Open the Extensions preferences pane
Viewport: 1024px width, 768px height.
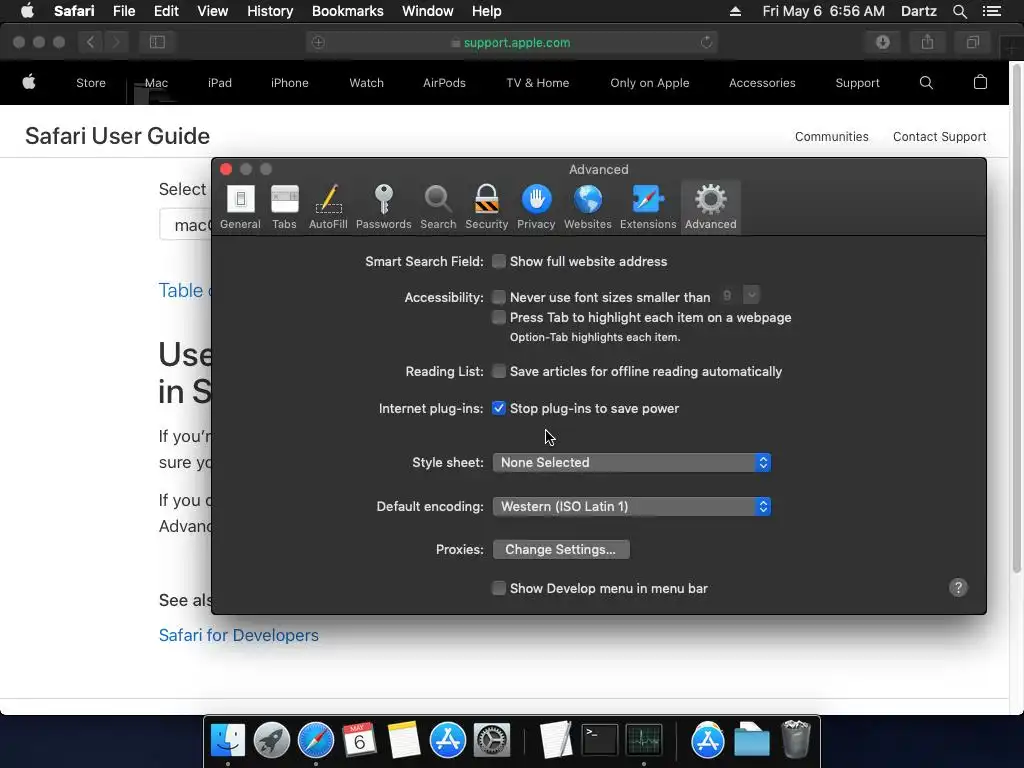pos(648,207)
